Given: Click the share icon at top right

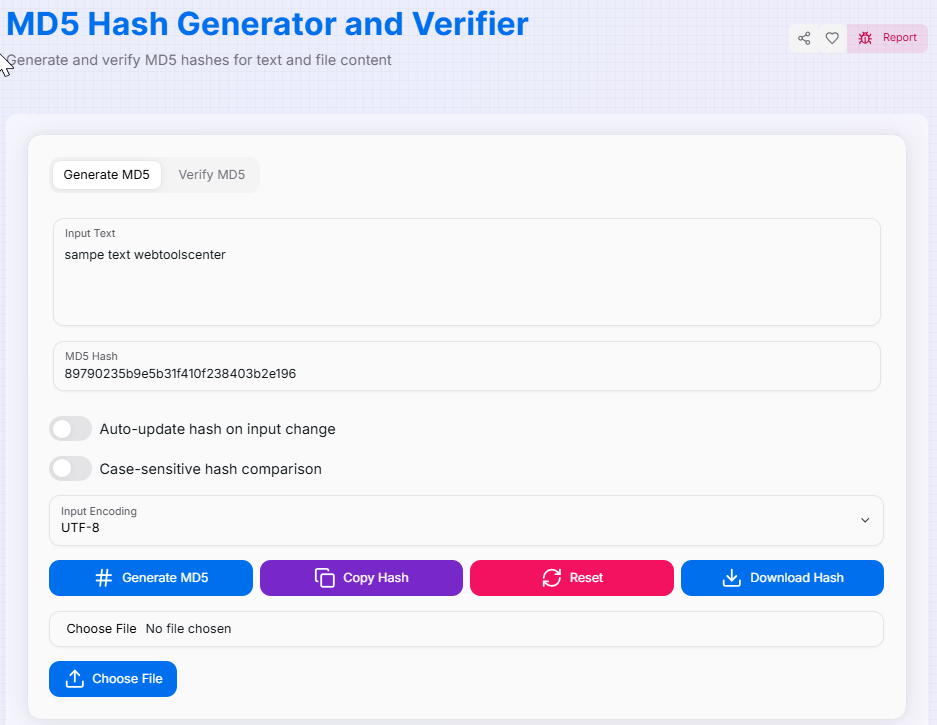Looking at the screenshot, I should (804, 38).
